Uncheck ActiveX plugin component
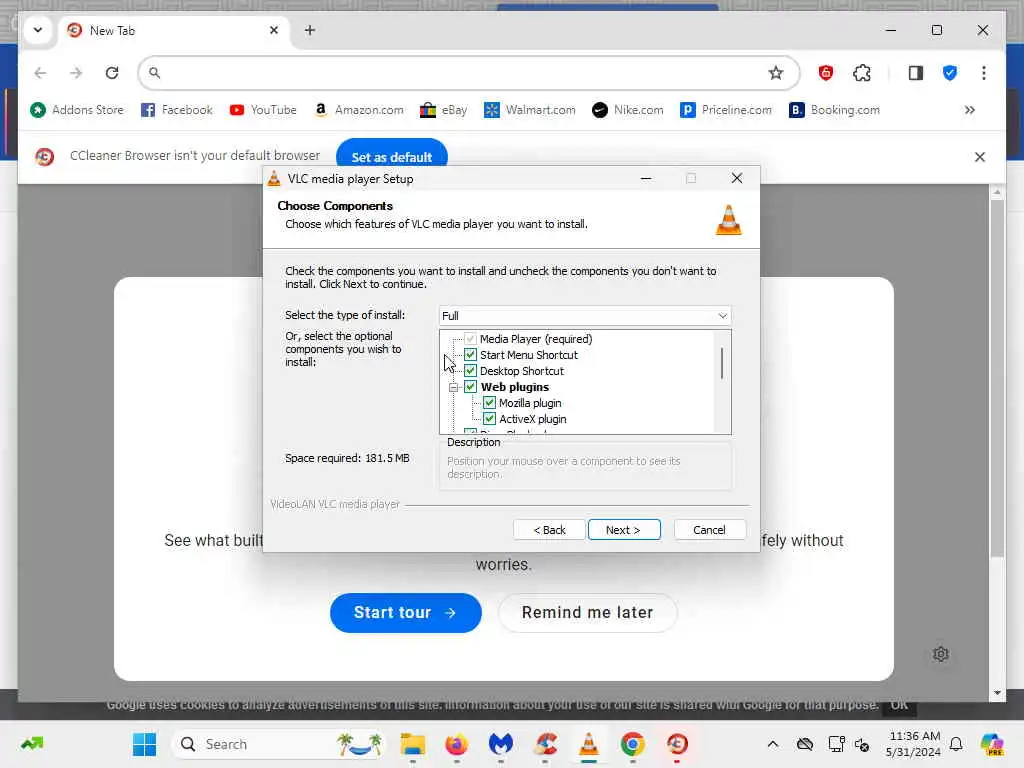Viewport: 1024px width, 768px height. pos(489,419)
